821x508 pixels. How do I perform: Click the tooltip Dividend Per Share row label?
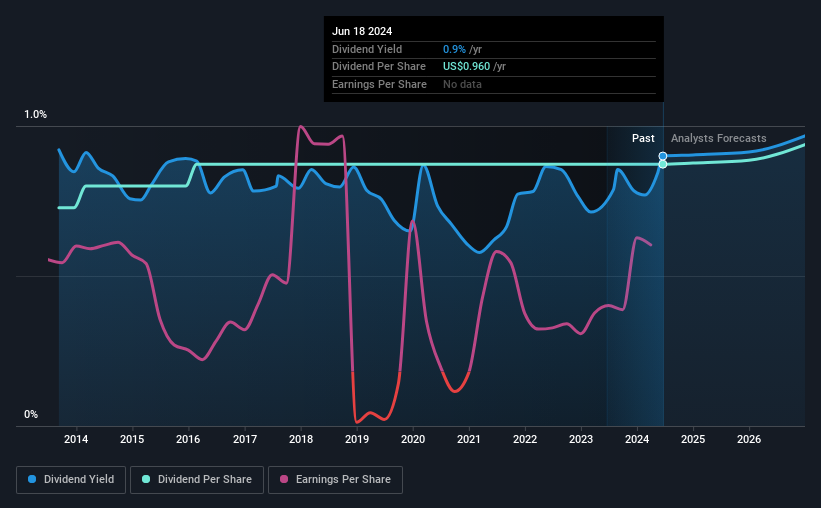379,67
